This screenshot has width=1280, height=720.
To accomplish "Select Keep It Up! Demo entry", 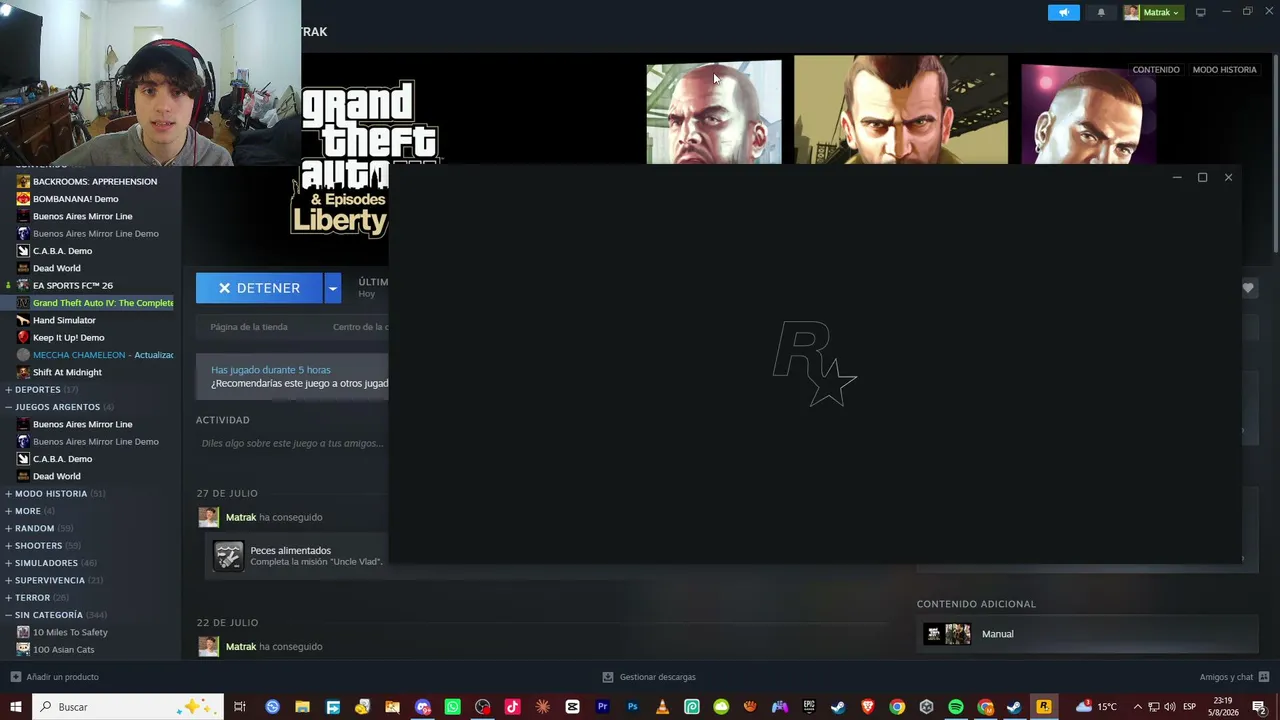I will (68, 338).
